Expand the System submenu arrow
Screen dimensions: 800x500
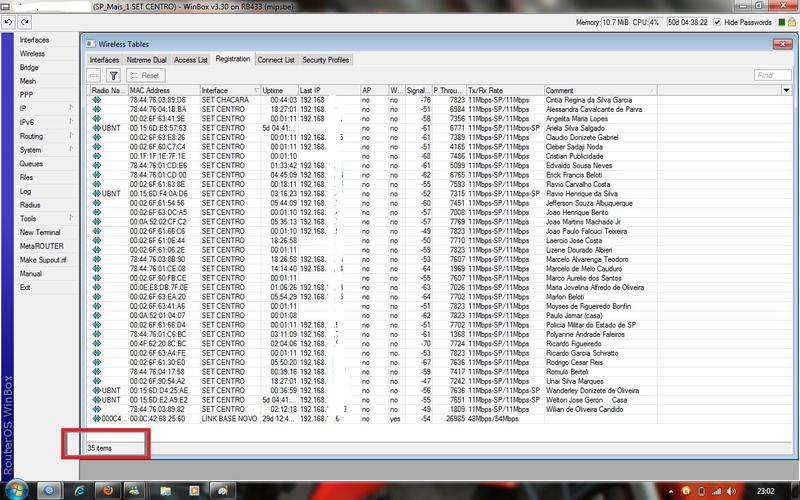point(71,149)
